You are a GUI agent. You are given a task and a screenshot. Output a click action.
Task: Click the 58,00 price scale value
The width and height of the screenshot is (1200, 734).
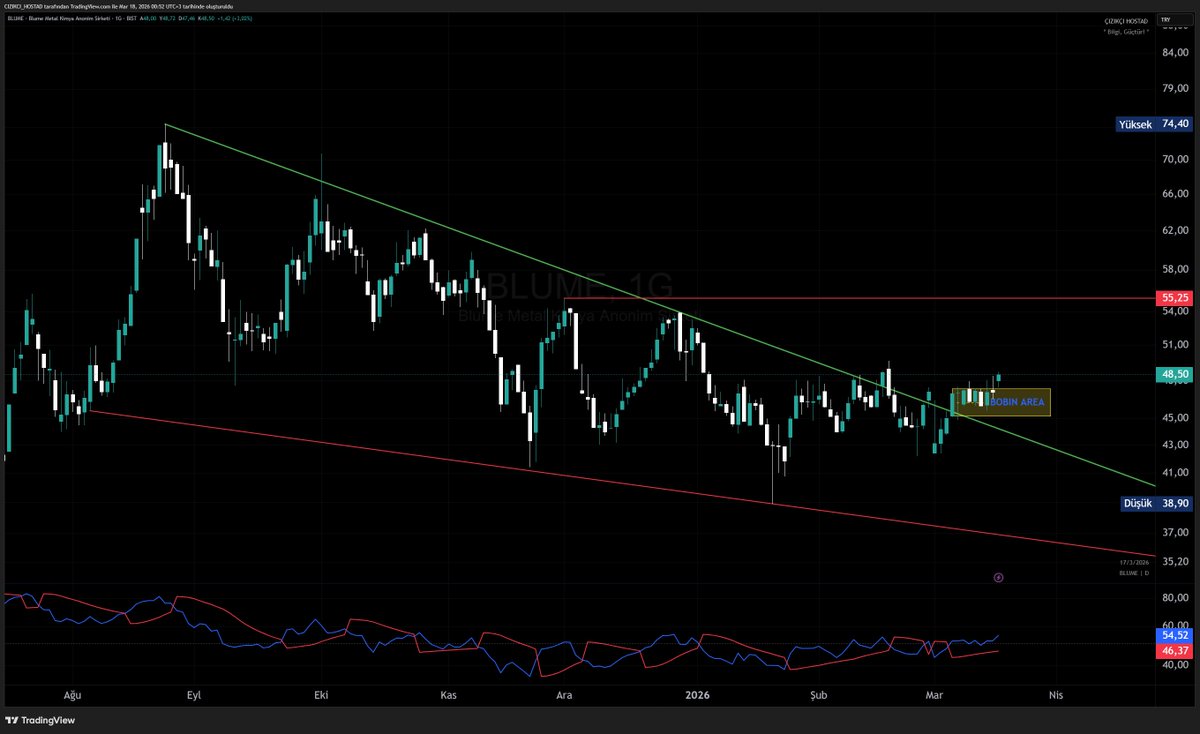(x=1174, y=271)
